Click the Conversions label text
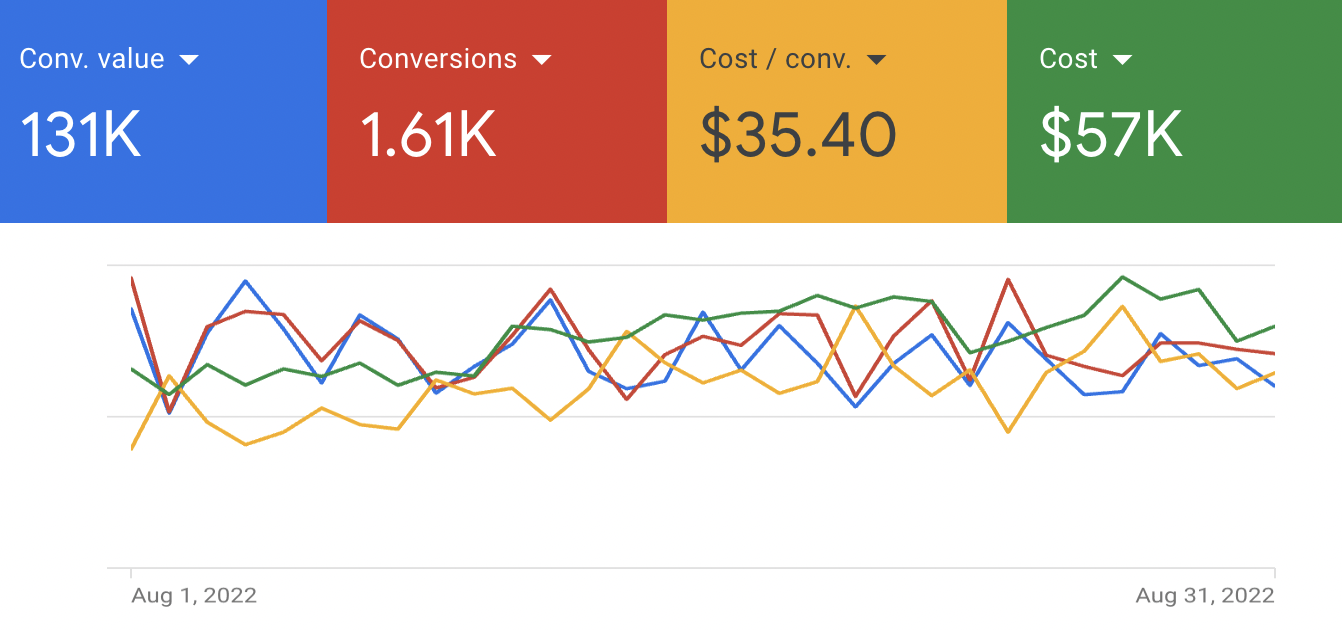The width and height of the screenshot is (1342, 630). [438, 59]
